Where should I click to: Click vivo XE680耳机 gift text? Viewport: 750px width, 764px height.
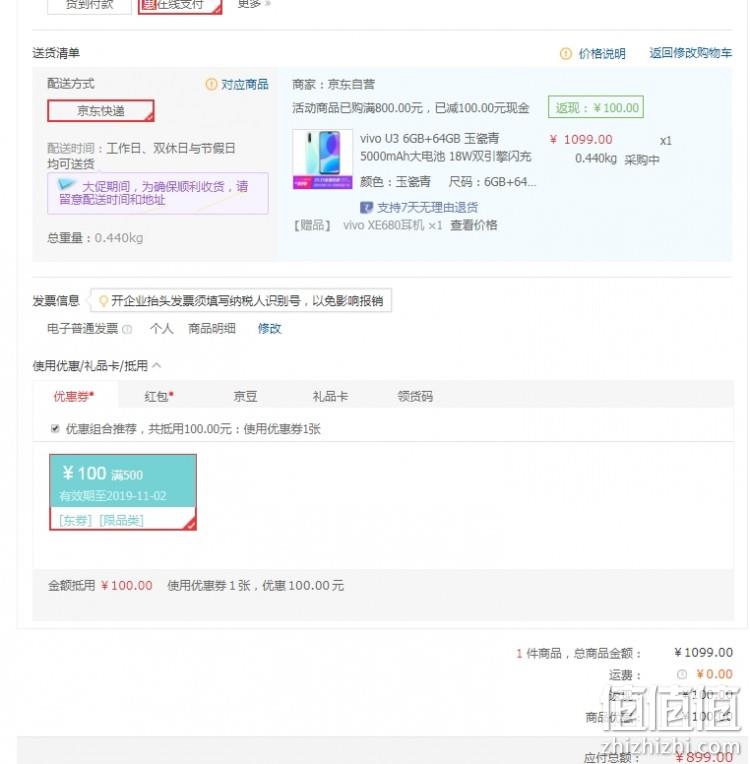pos(392,225)
